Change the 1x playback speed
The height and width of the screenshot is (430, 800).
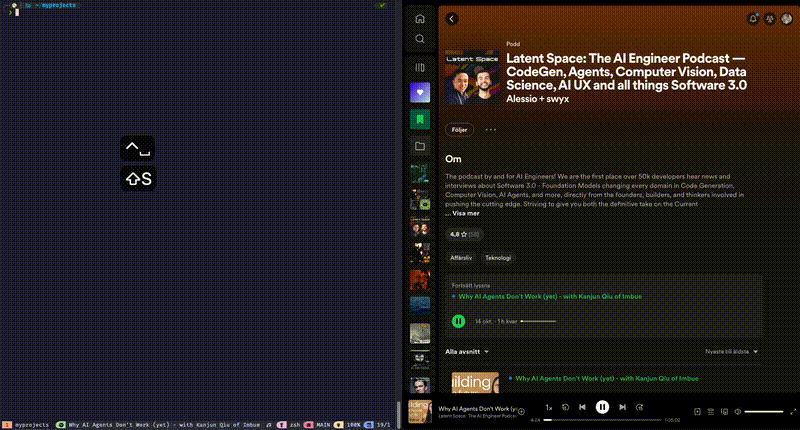point(548,408)
